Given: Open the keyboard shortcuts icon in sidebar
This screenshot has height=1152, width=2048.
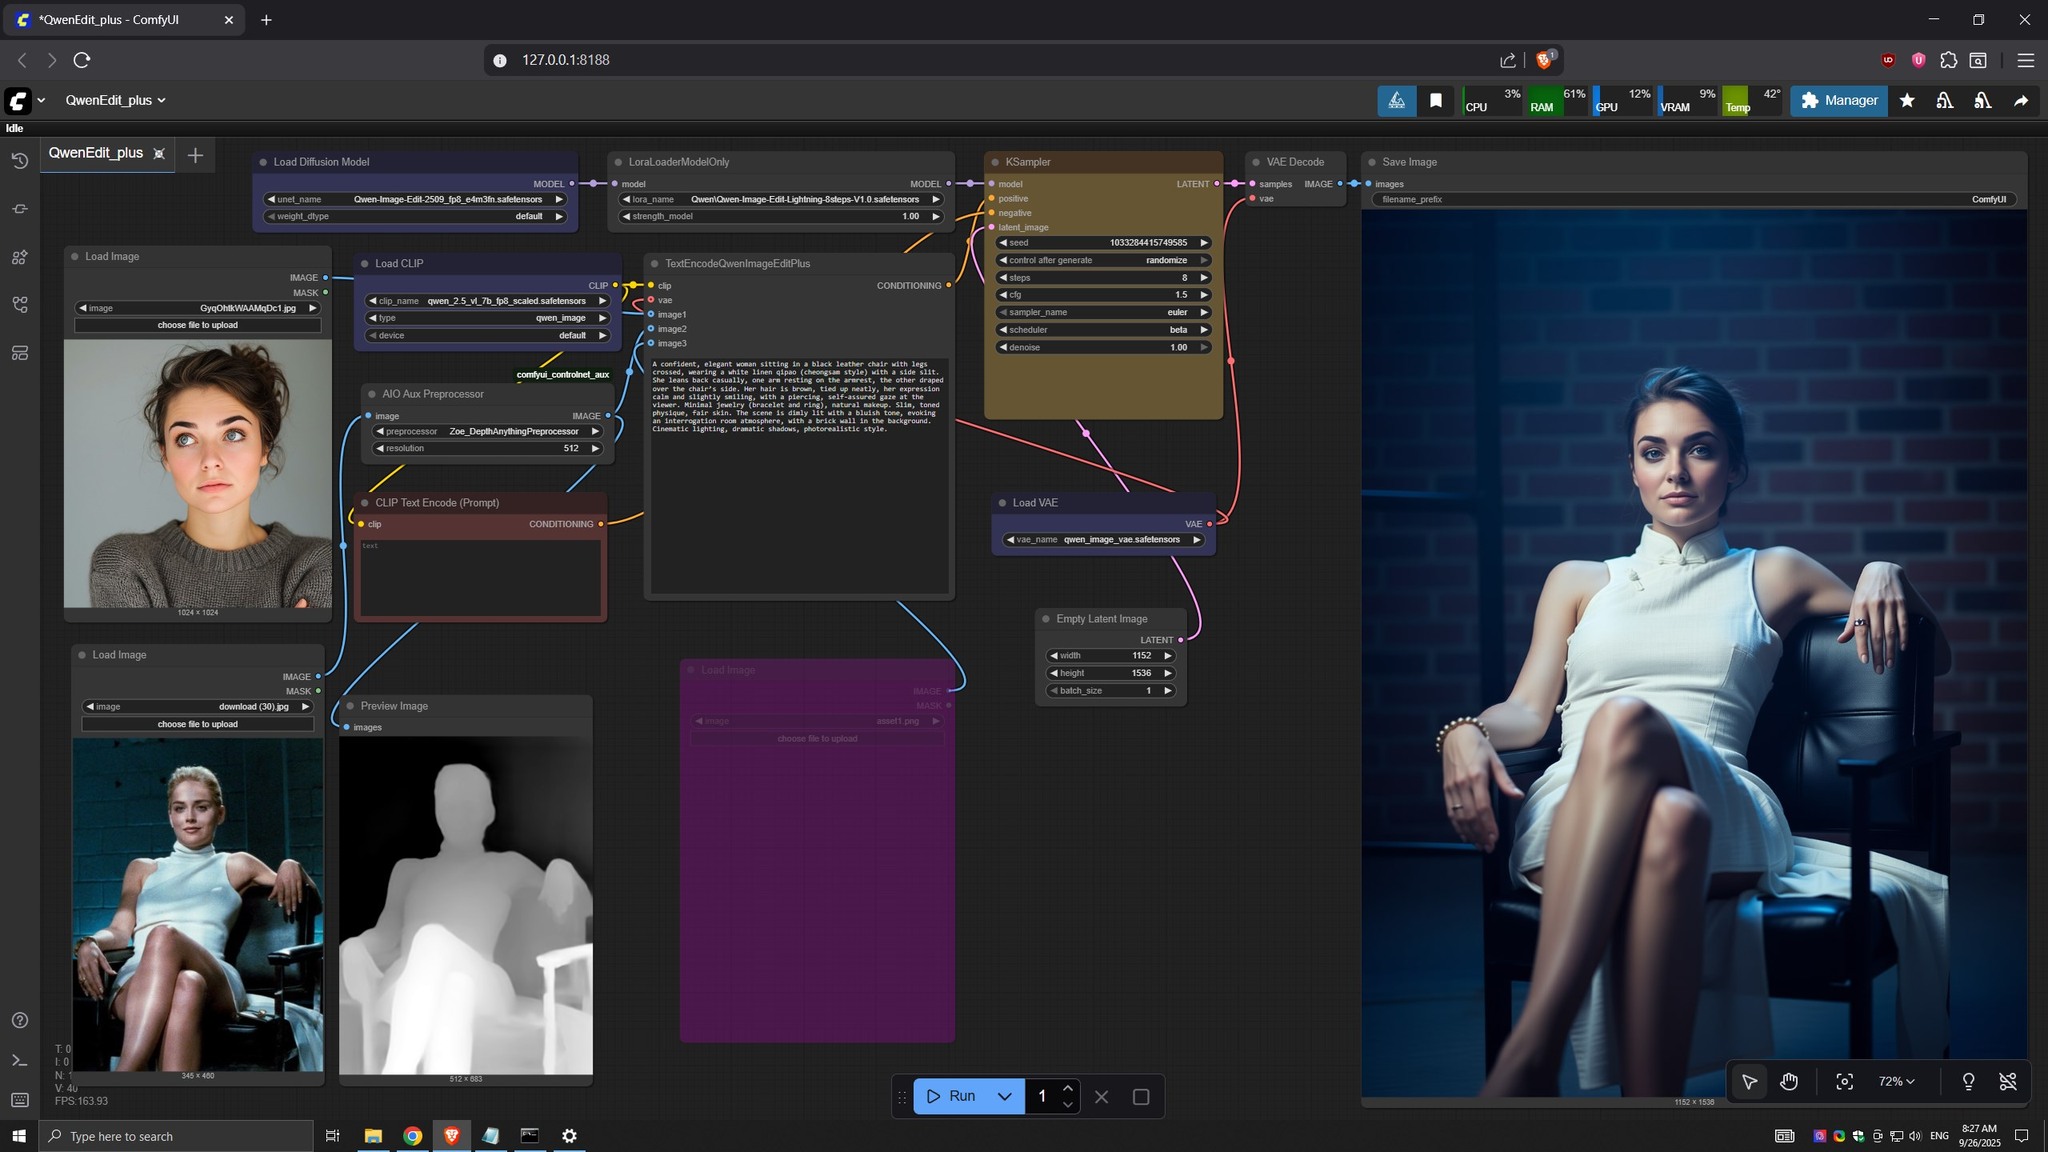Looking at the screenshot, I should pyautogui.click(x=19, y=1100).
